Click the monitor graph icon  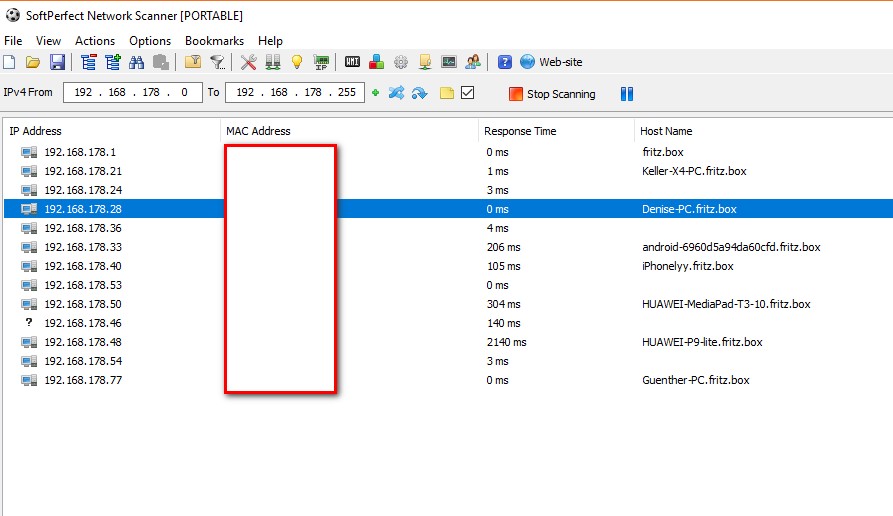[449, 62]
